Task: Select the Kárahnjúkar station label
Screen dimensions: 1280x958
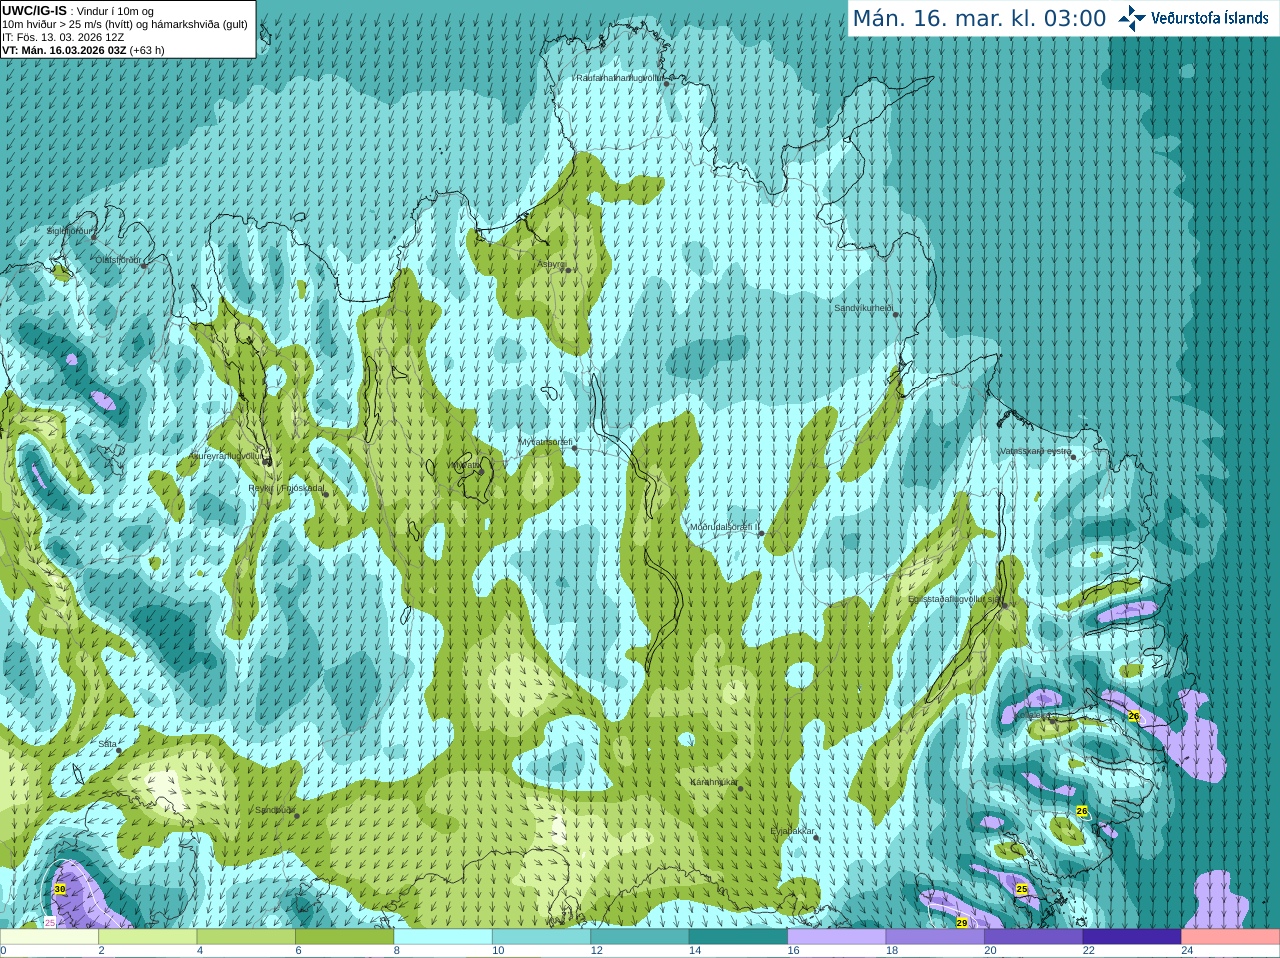Action: 714,782
